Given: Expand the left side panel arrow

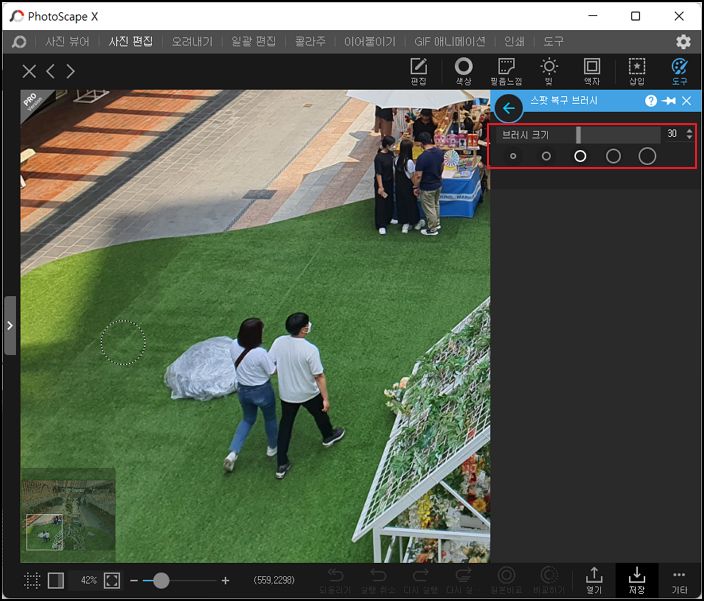Looking at the screenshot, I should click(10, 325).
